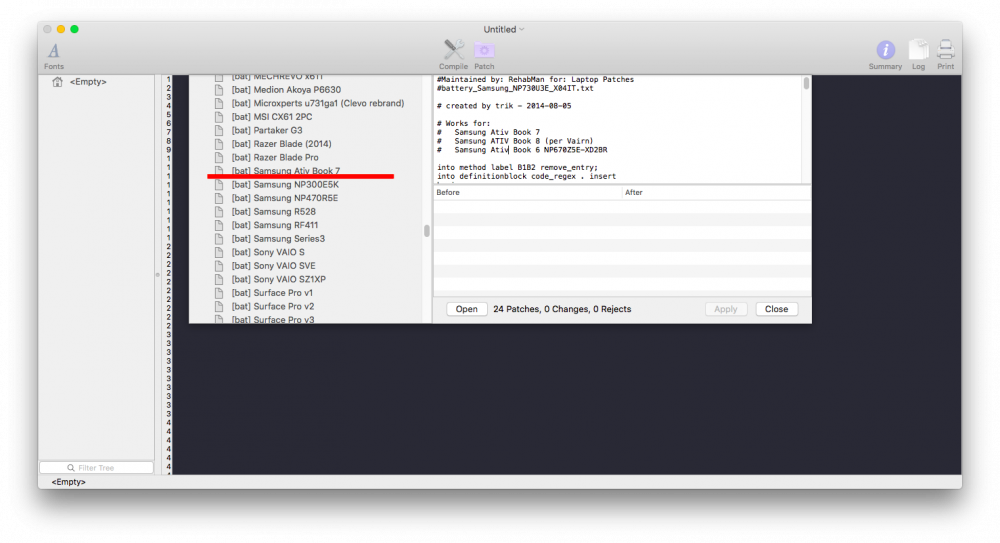This screenshot has height=543, width=1000.
Task: Select the Surface Pro v2 patch
Action: 273,306
